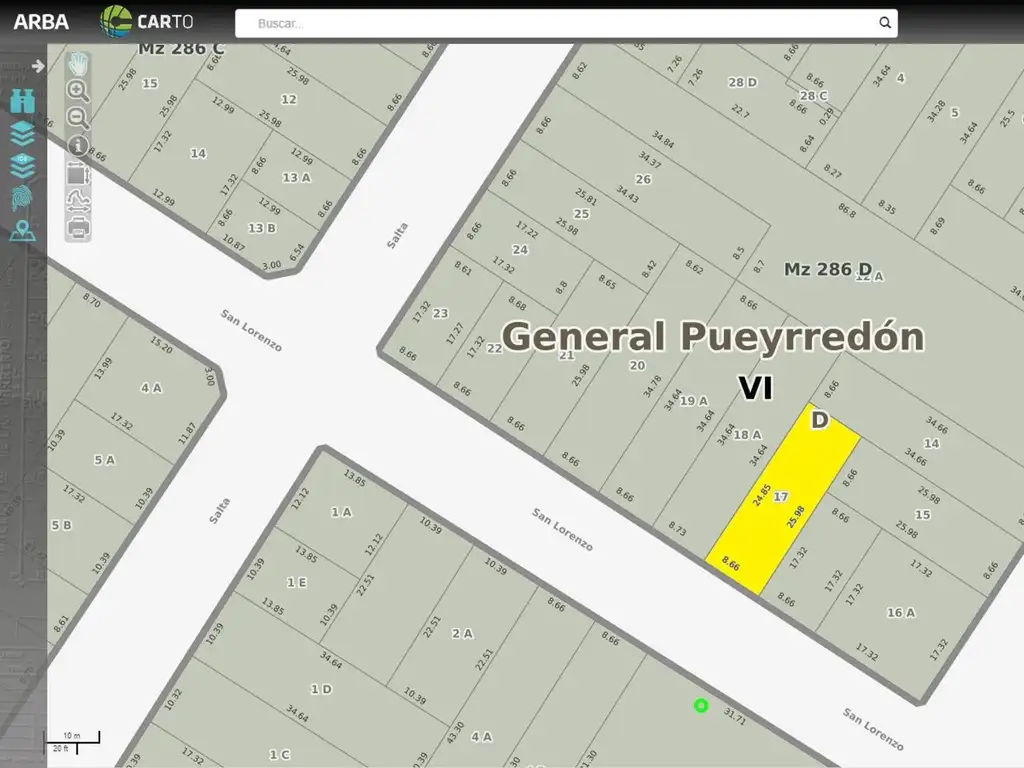Activate the parcel info tool

(78, 146)
